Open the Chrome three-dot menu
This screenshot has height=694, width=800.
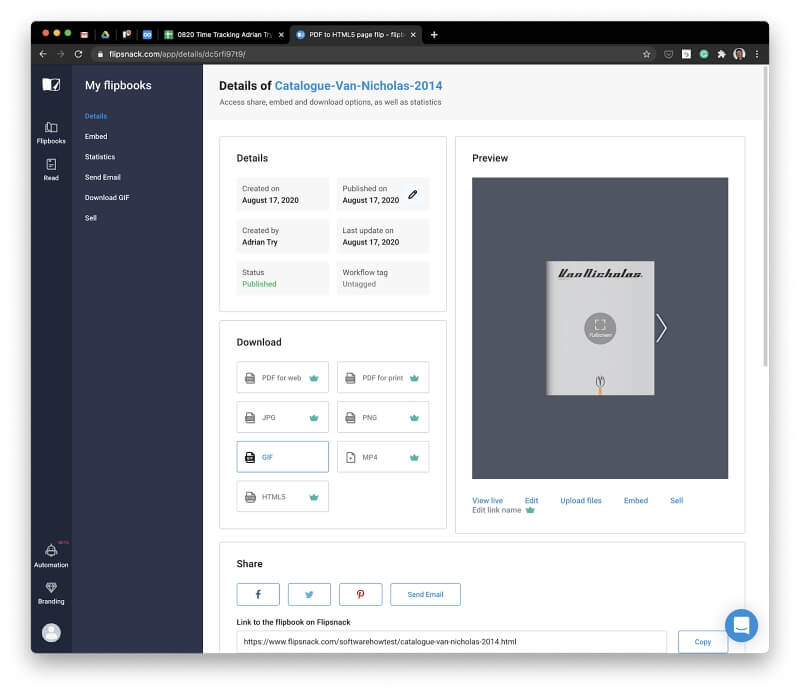click(x=757, y=54)
